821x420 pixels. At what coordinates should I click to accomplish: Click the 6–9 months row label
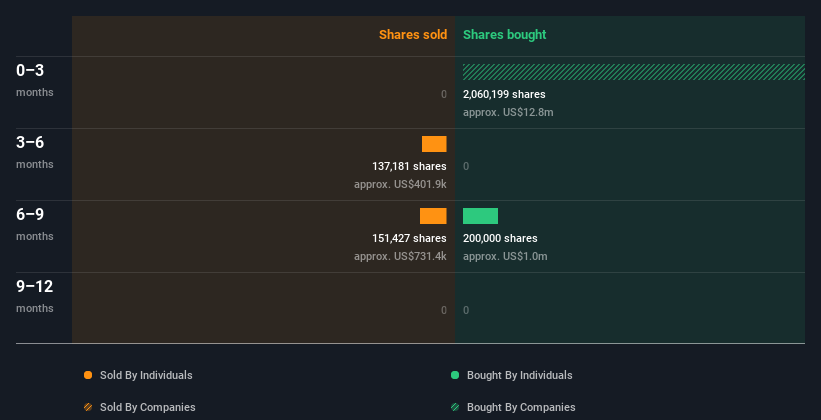click(x=35, y=224)
